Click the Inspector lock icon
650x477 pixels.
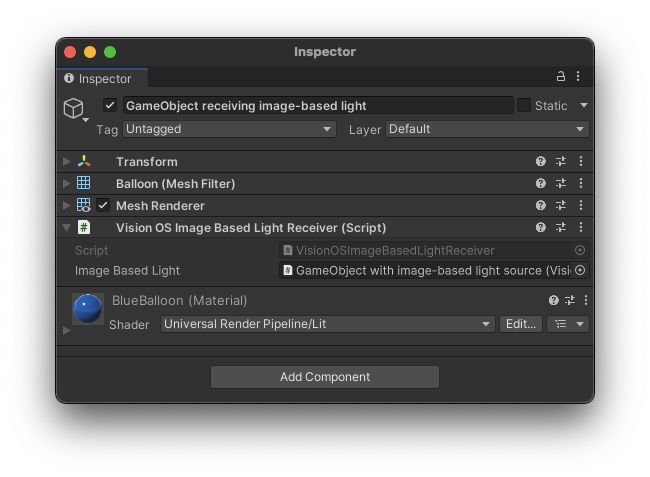click(x=561, y=77)
